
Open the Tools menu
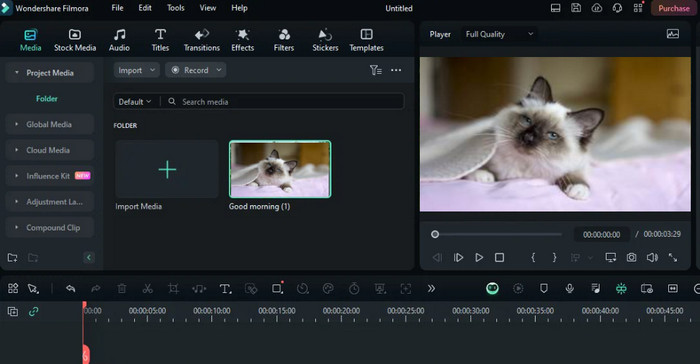pos(175,8)
